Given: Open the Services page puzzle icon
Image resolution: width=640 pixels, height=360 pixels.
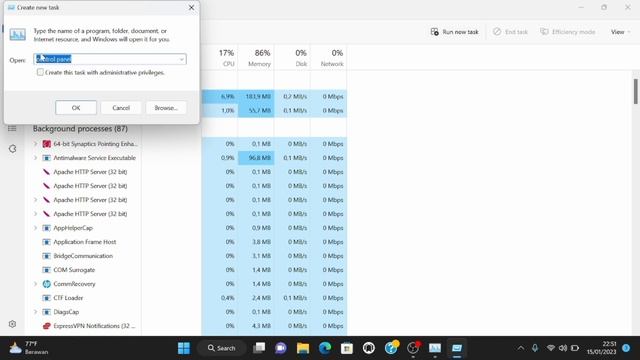Looking at the screenshot, I should (12, 149).
